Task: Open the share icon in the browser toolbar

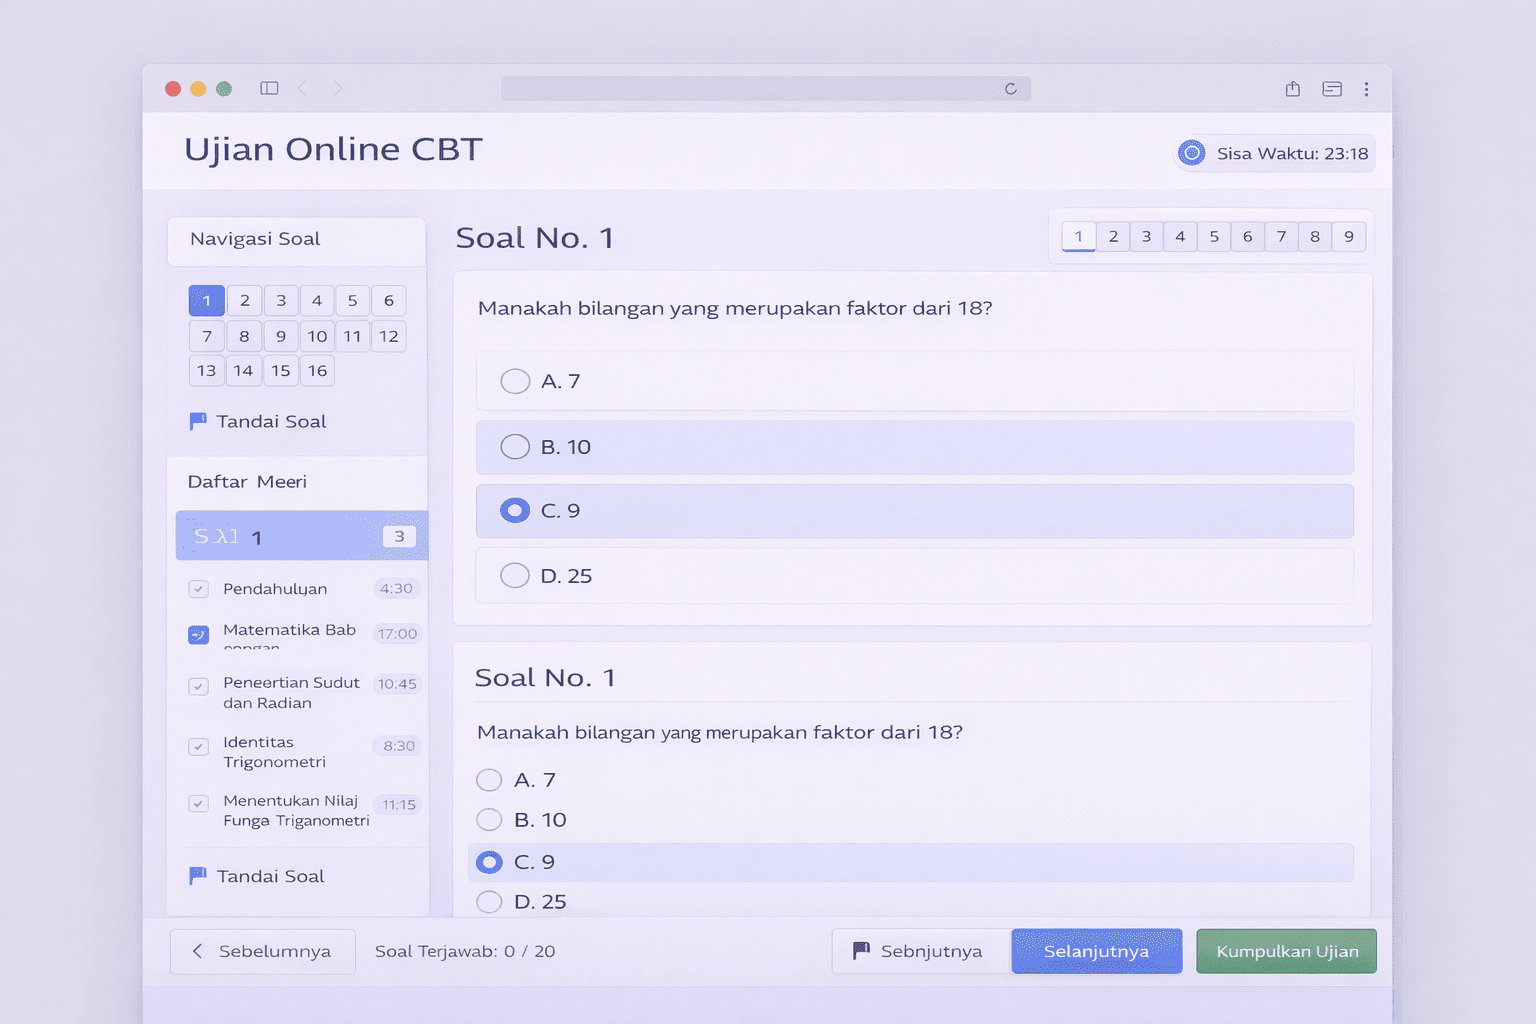Action: pyautogui.click(x=1293, y=89)
